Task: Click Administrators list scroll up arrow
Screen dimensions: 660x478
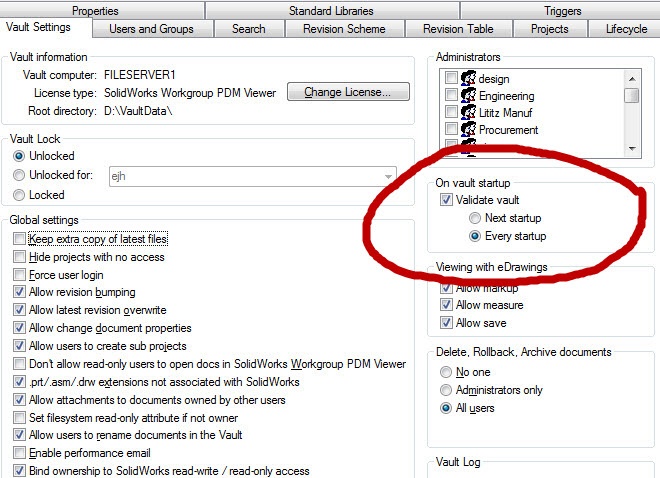Action: [x=632, y=79]
